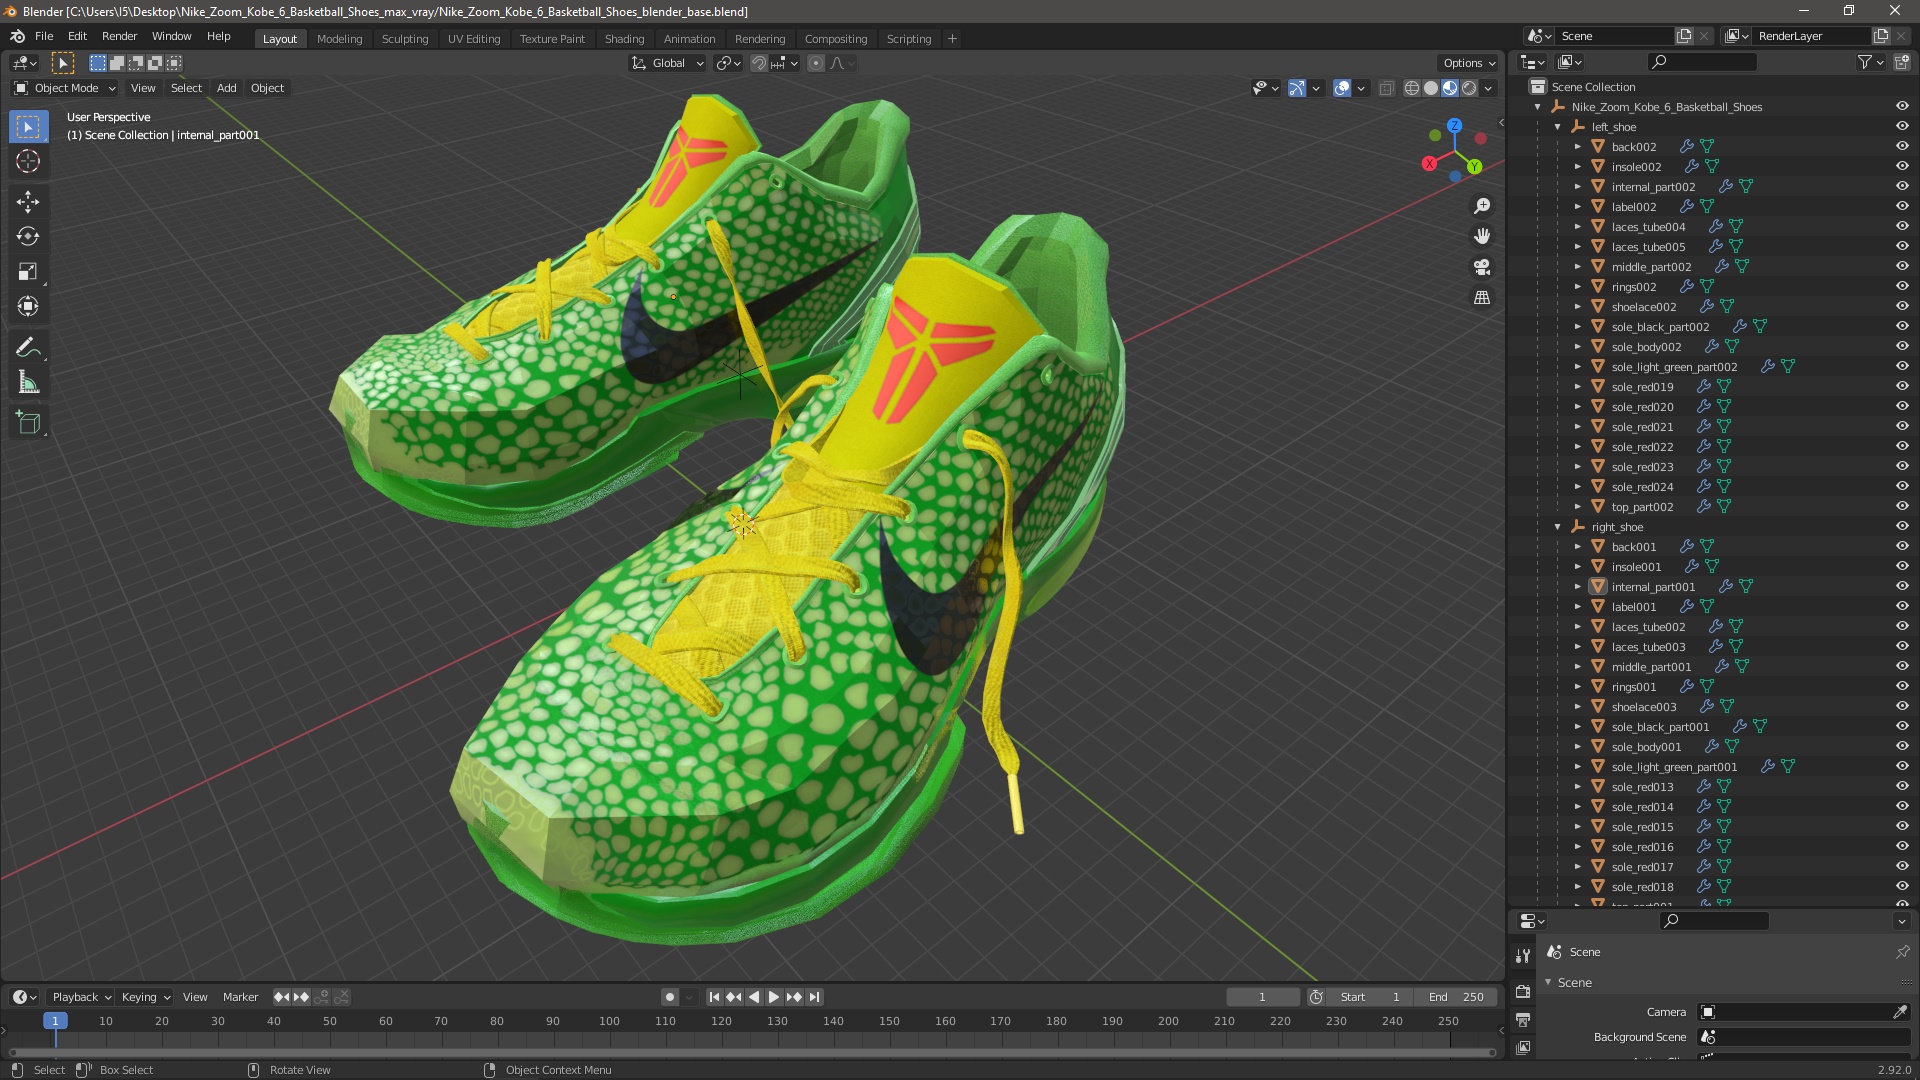Open the Keying dropdown

click(x=146, y=997)
